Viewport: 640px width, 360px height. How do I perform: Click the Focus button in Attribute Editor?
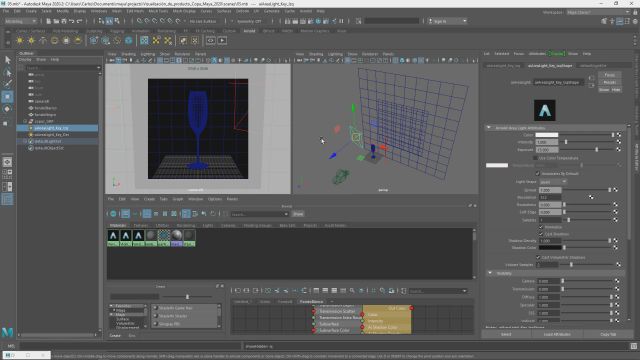609,75
